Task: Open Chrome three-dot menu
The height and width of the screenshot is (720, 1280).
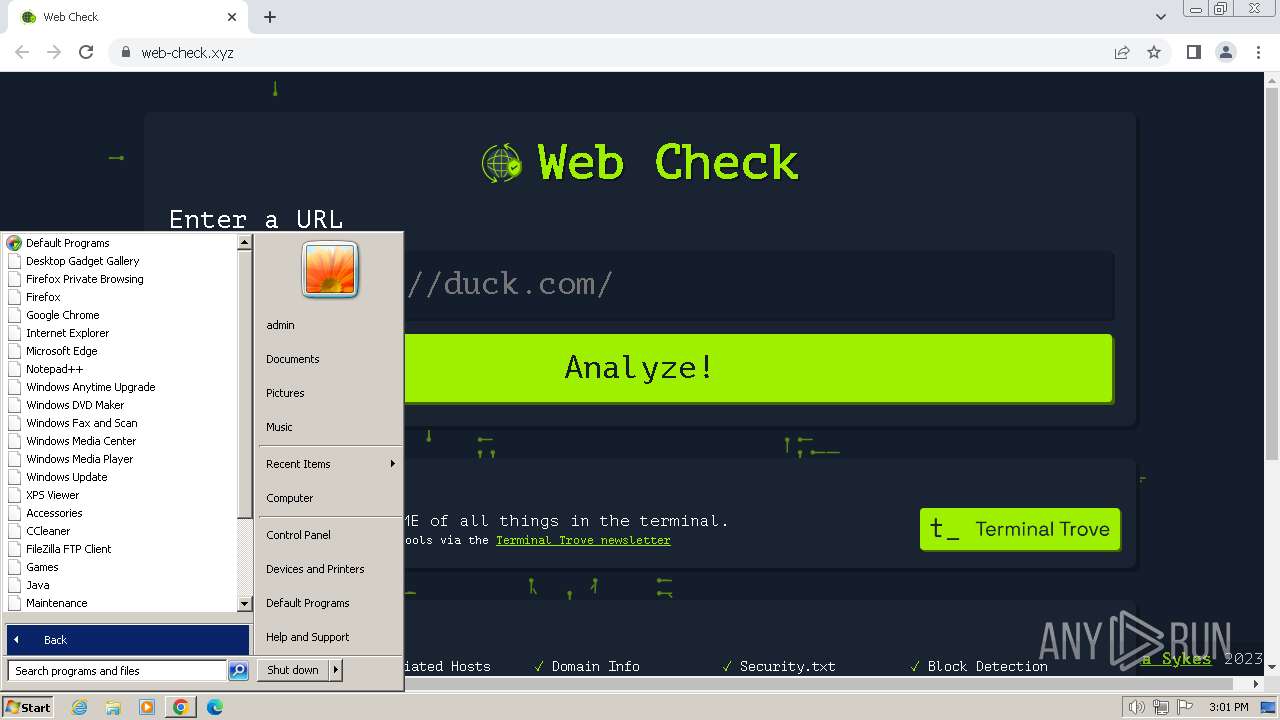Action: click(x=1258, y=52)
